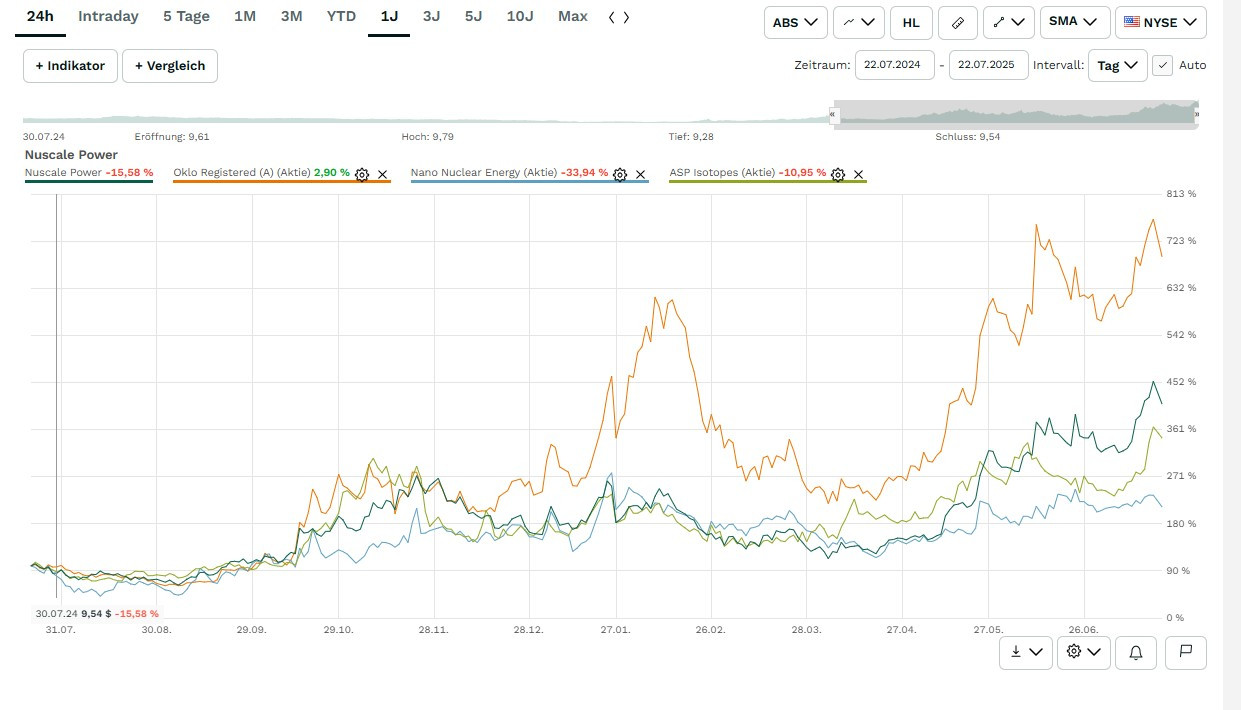Image resolution: width=1241 pixels, height=710 pixels.
Task: Click the 452 % axis label
Action: pos(1180,382)
